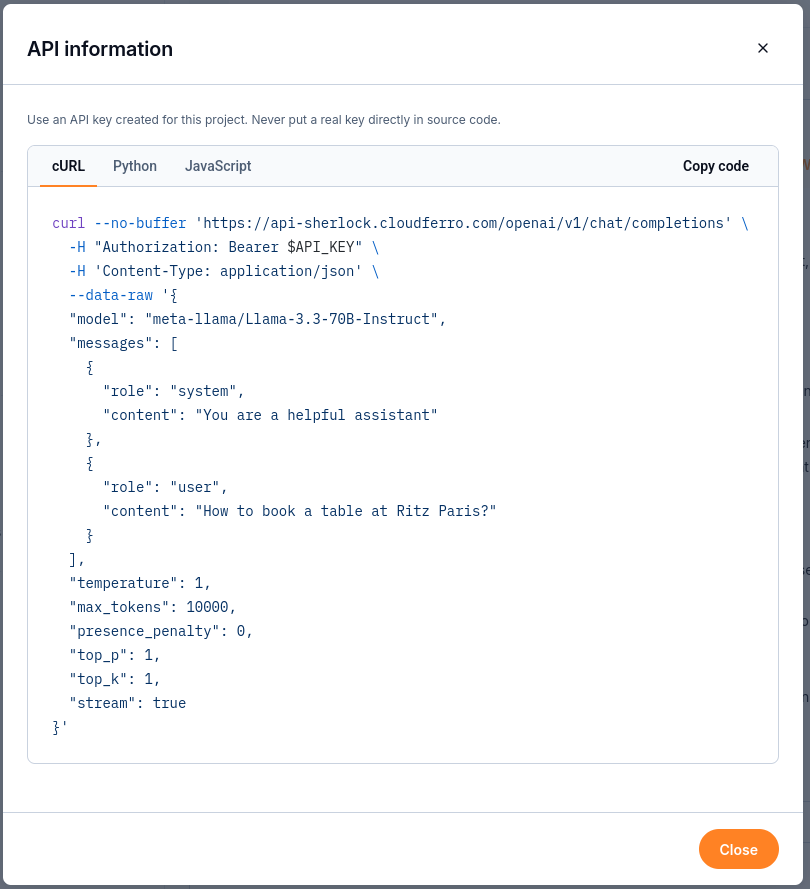Click the Copy code button
The width and height of the screenshot is (810, 889).
(715, 166)
